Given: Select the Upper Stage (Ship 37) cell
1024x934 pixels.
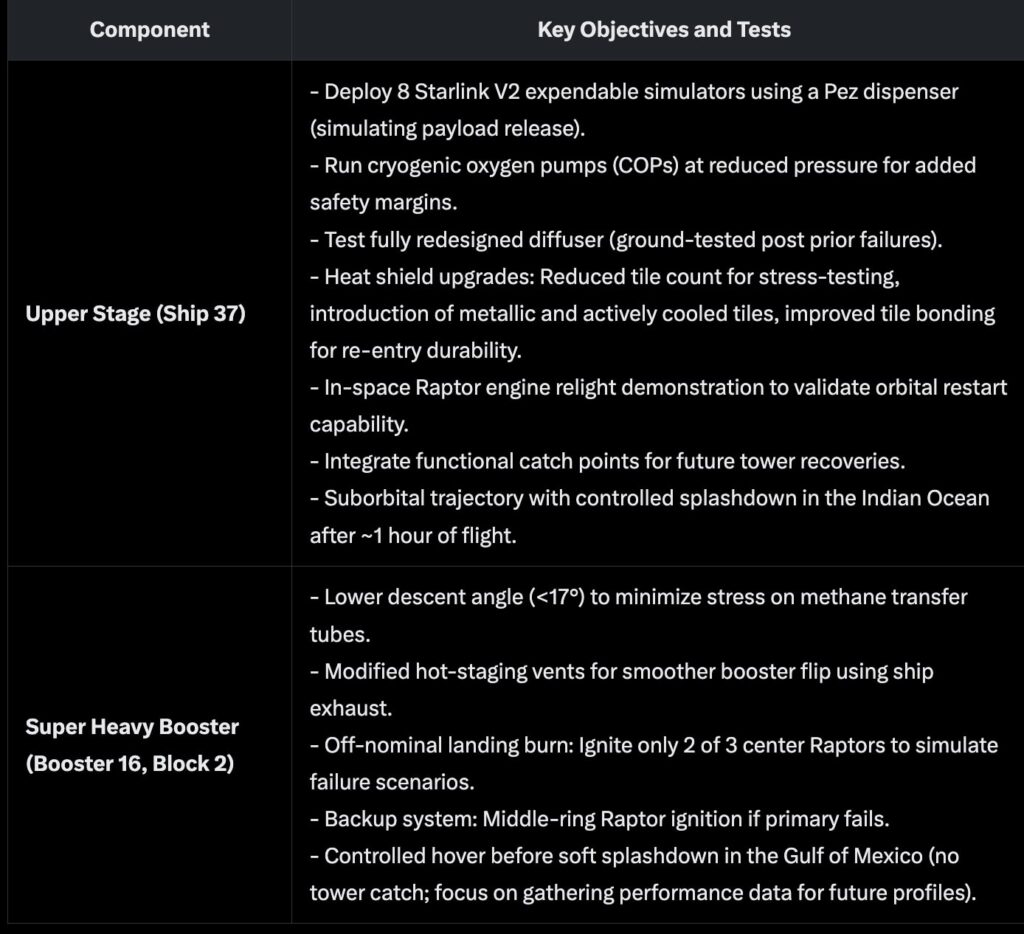Looking at the screenshot, I should [x=136, y=314].
